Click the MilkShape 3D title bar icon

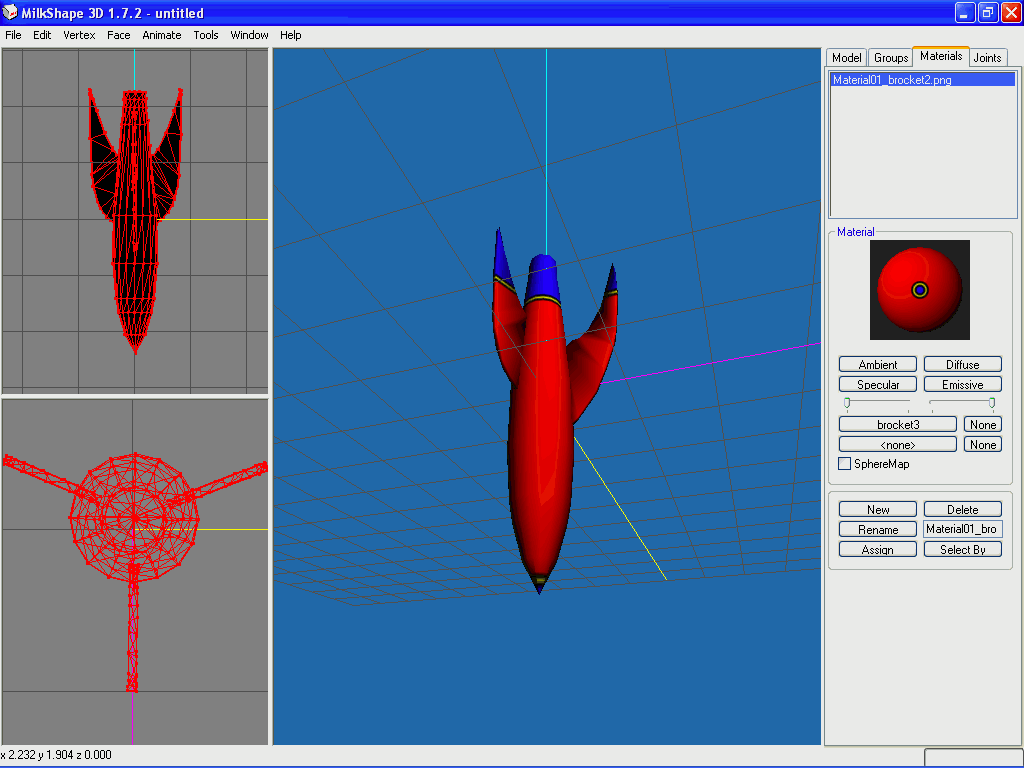[x=11, y=13]
